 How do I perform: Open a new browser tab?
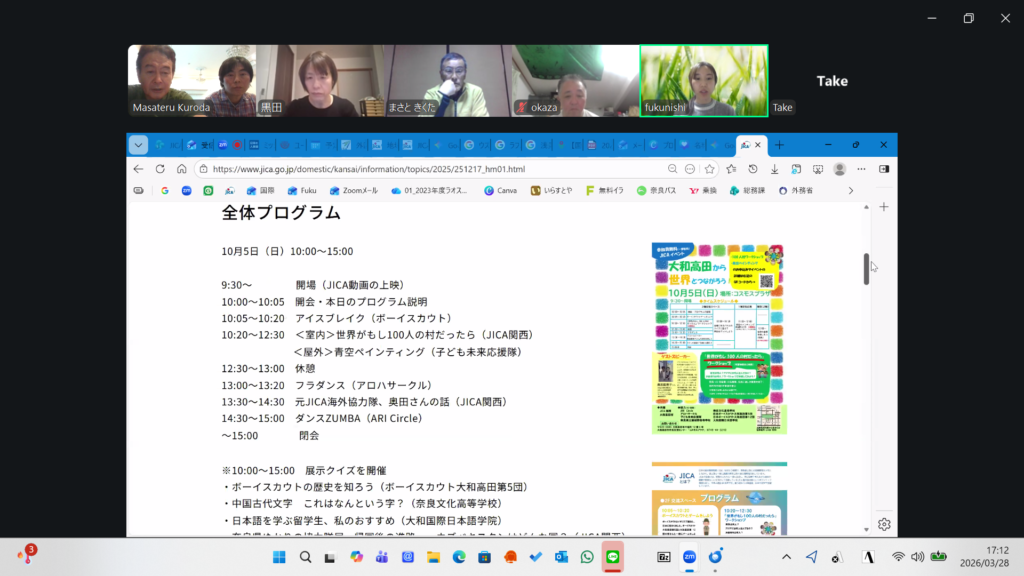pos(779,145)
